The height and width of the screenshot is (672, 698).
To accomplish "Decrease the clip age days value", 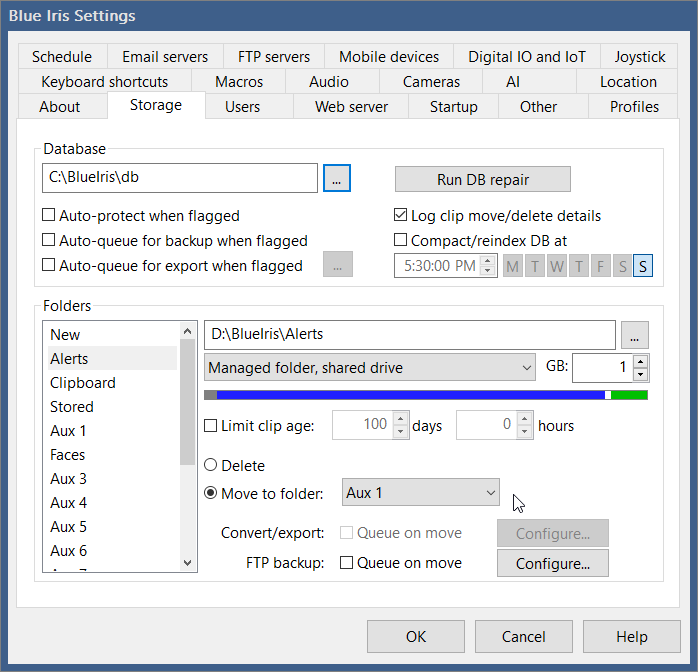I will pyautogui.click(x=401, y=431).
